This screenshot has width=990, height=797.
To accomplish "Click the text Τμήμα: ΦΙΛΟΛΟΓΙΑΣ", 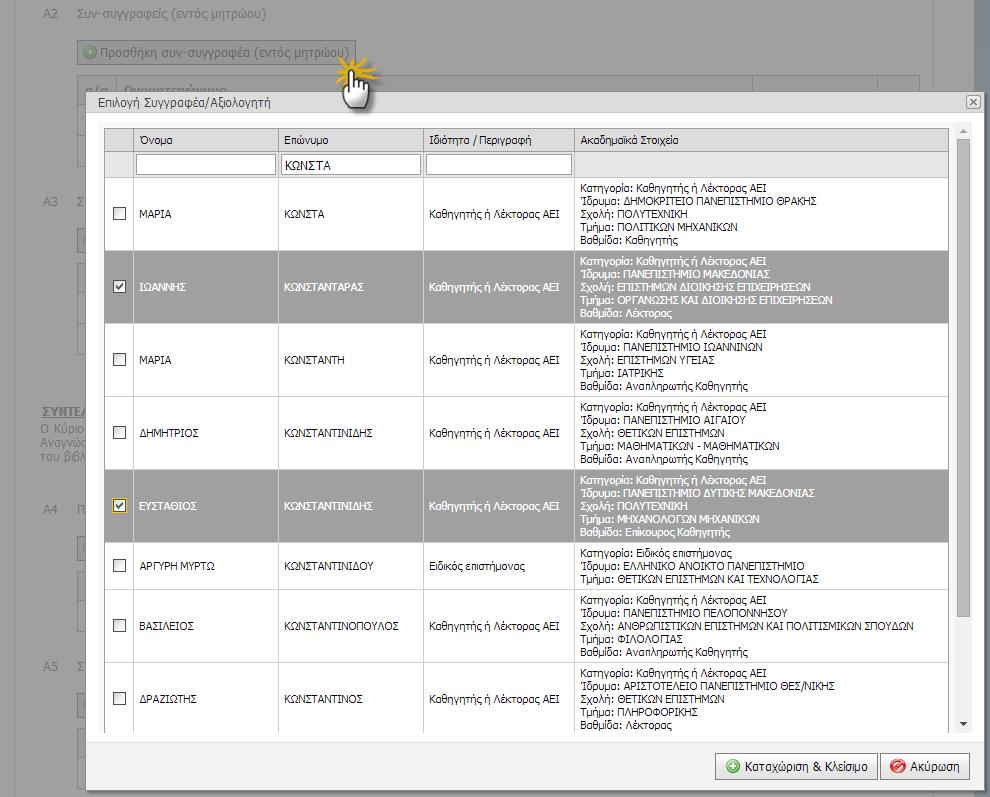I will pos(631,639).
